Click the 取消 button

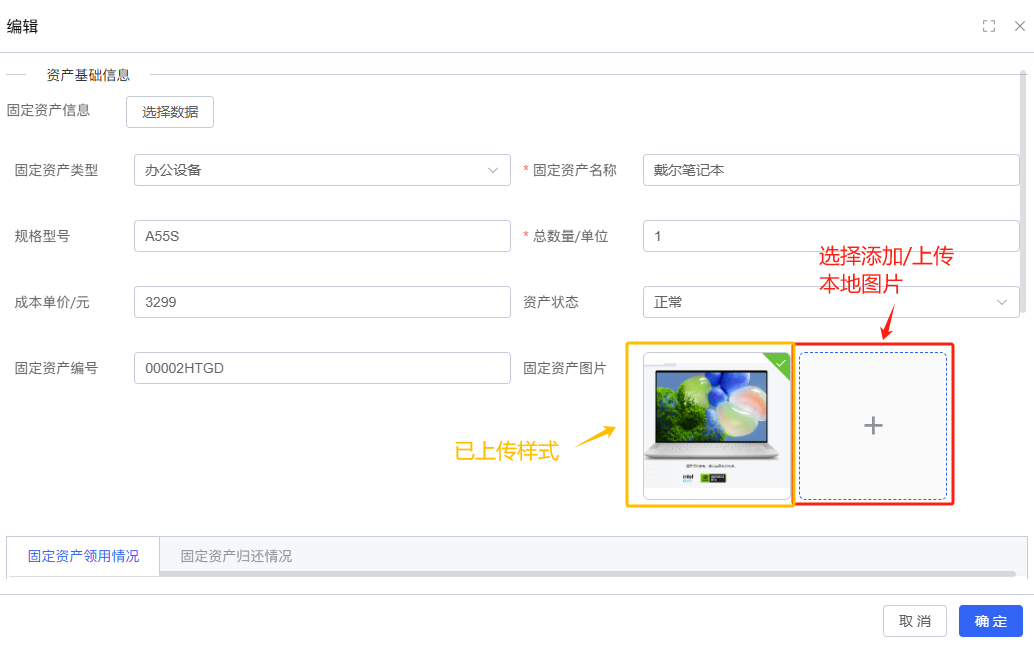point(914,621)
